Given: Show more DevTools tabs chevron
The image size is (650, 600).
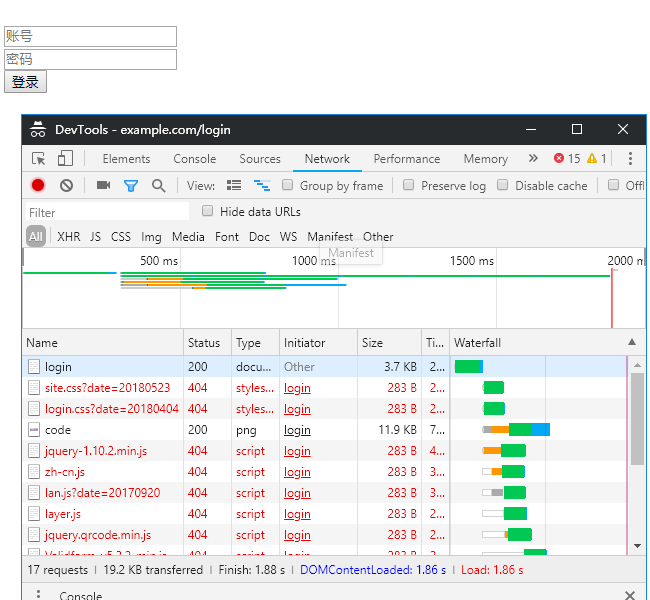Looking at the screenshot, I should click(x=533, y=158).
